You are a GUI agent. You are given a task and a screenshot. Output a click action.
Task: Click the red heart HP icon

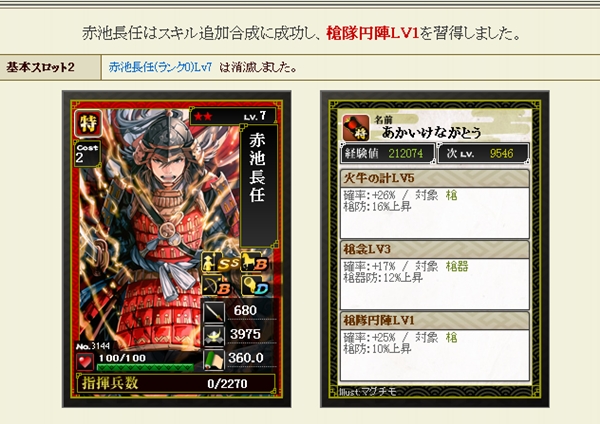coord(85,362)
